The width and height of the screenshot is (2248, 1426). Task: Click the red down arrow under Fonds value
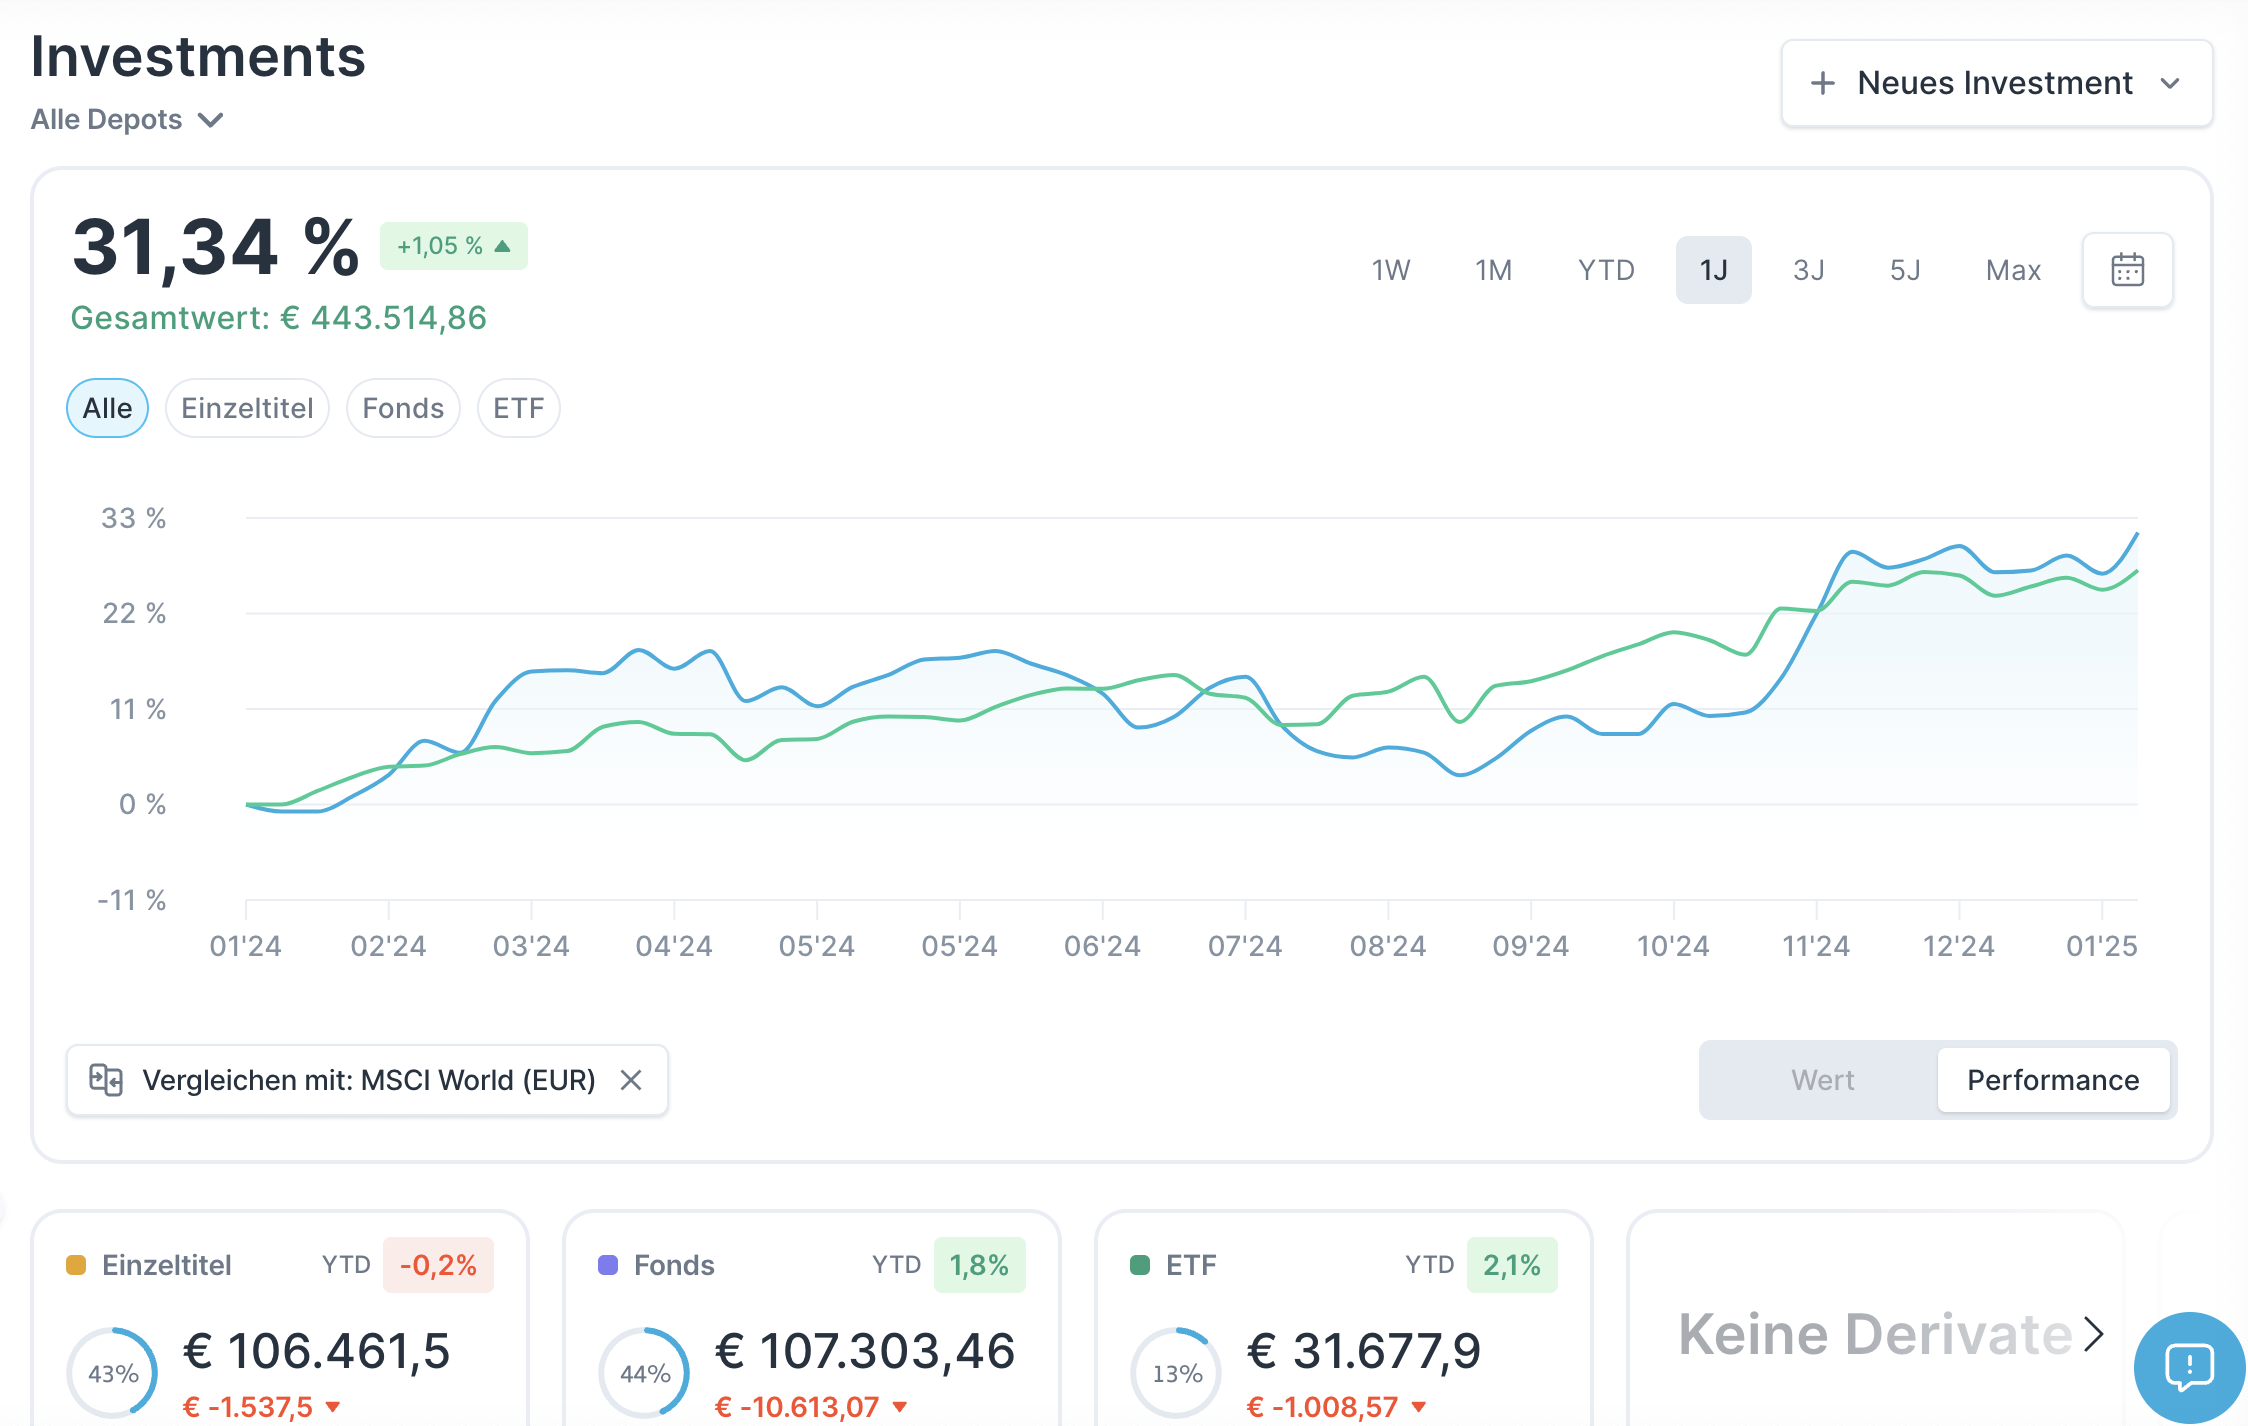tap(900, 1407)
